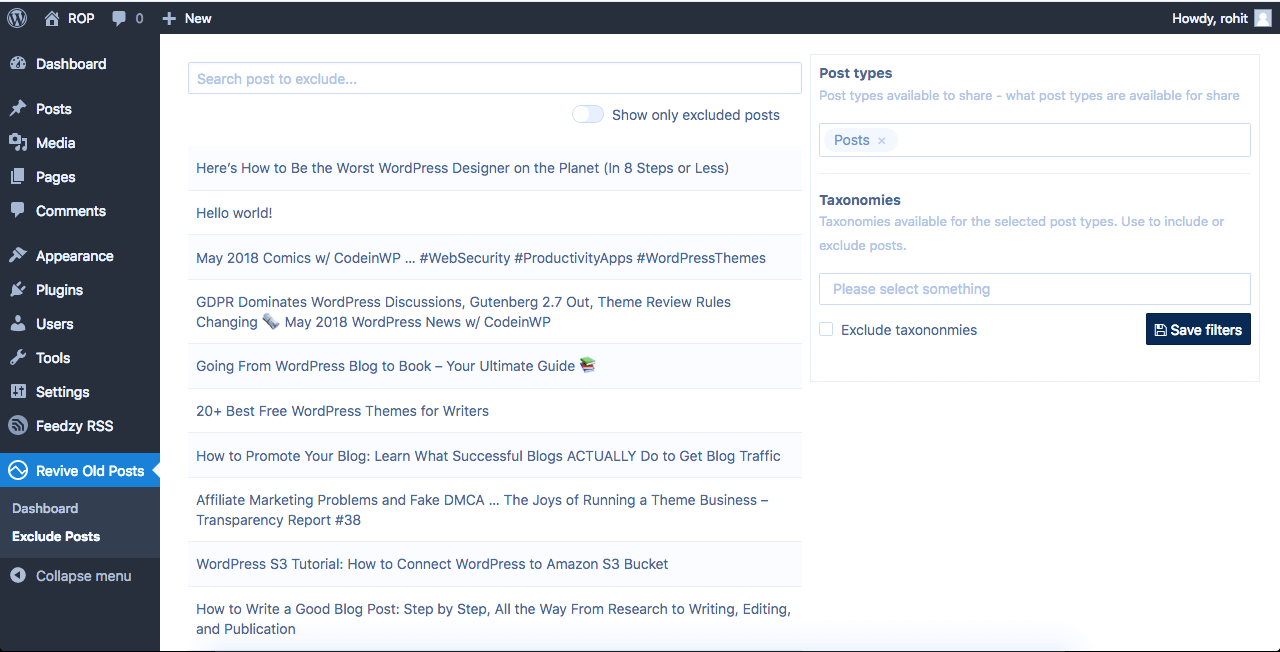Click the Save filters button

click(1197, 329)
